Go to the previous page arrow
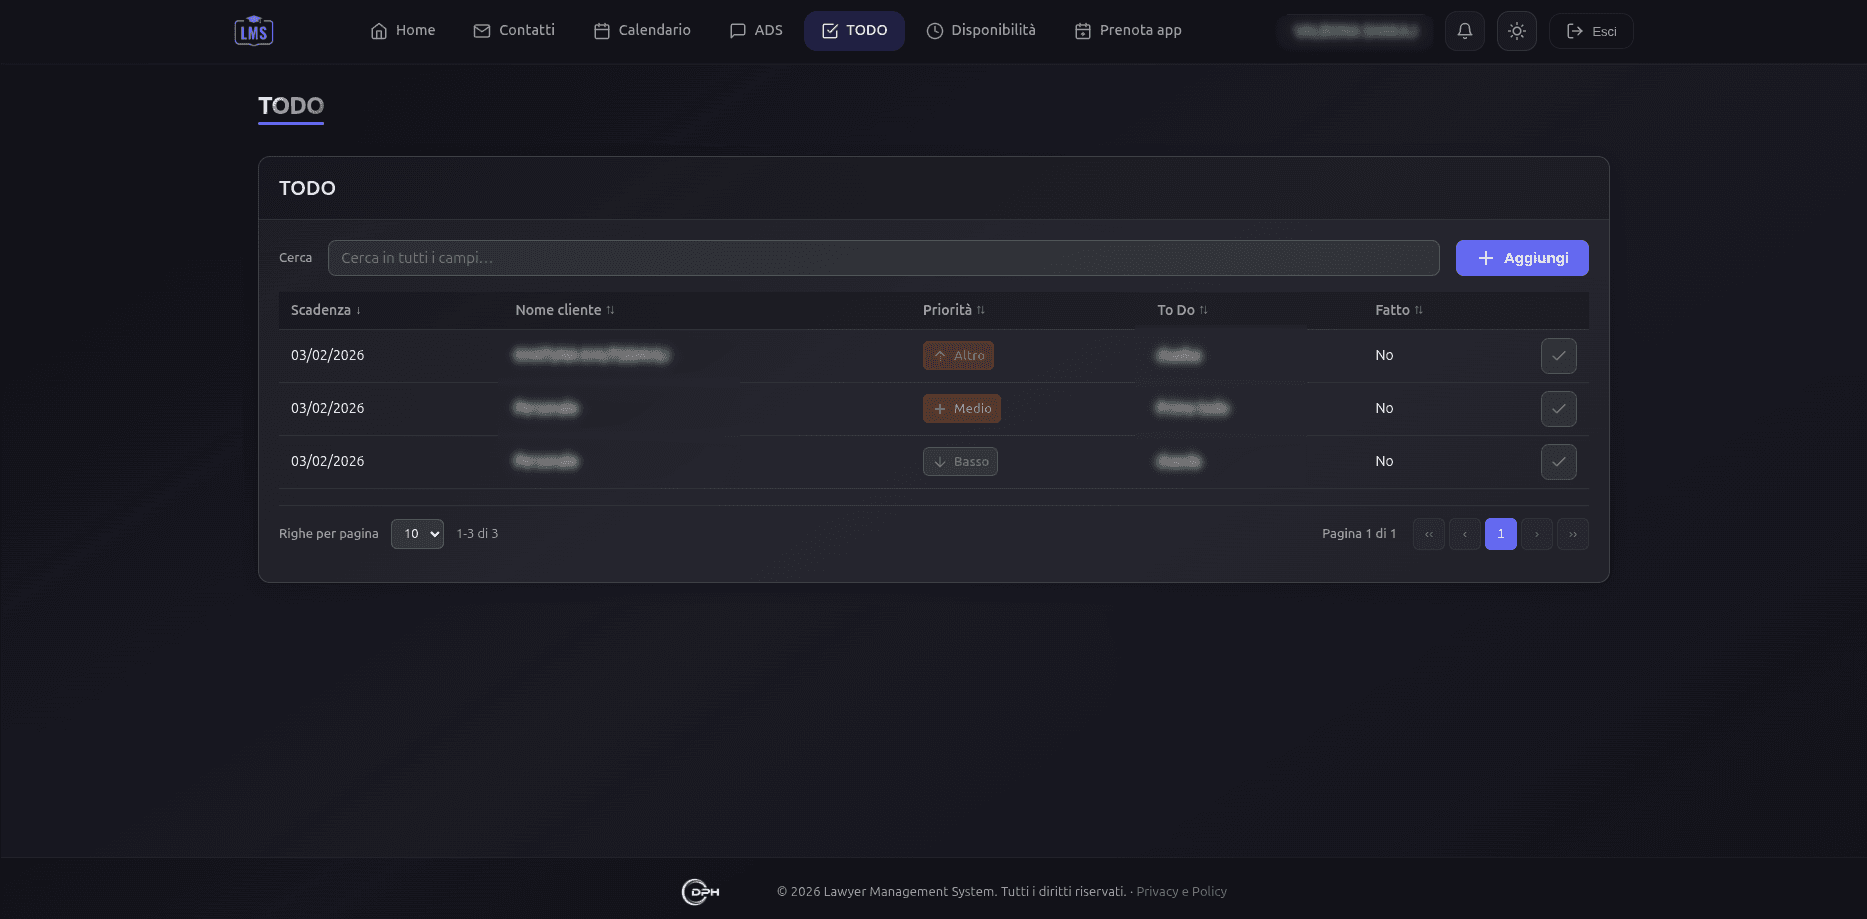 click(x=1464, y=534)
